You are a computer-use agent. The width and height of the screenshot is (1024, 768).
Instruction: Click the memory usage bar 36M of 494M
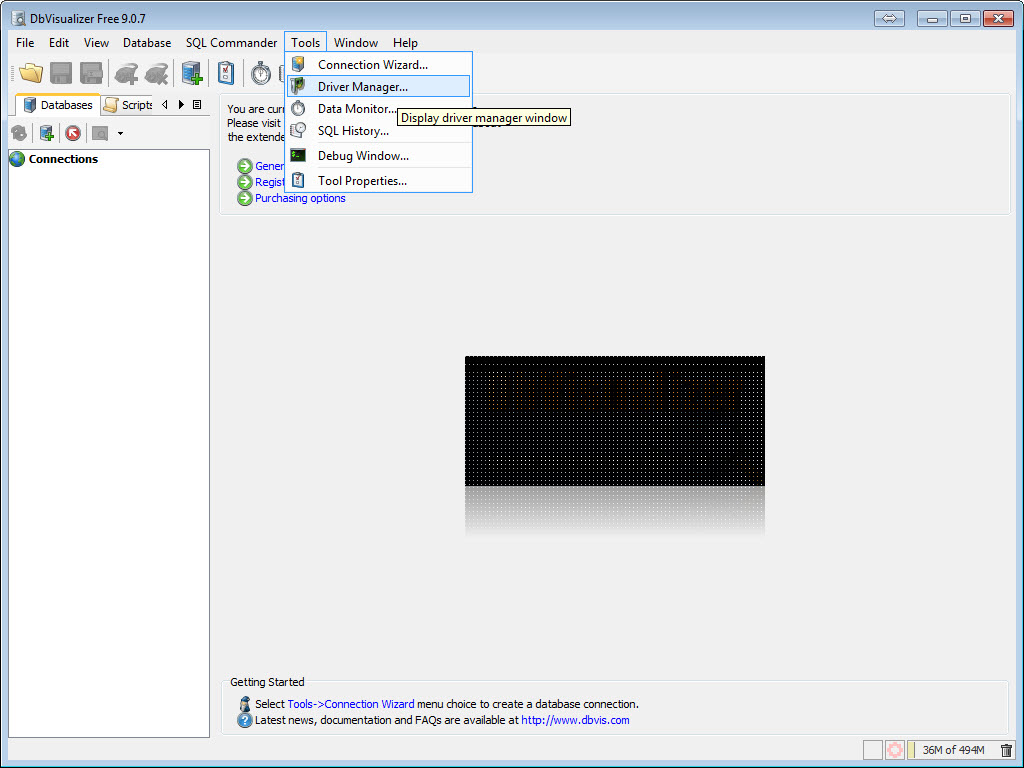tap(953, 750)
